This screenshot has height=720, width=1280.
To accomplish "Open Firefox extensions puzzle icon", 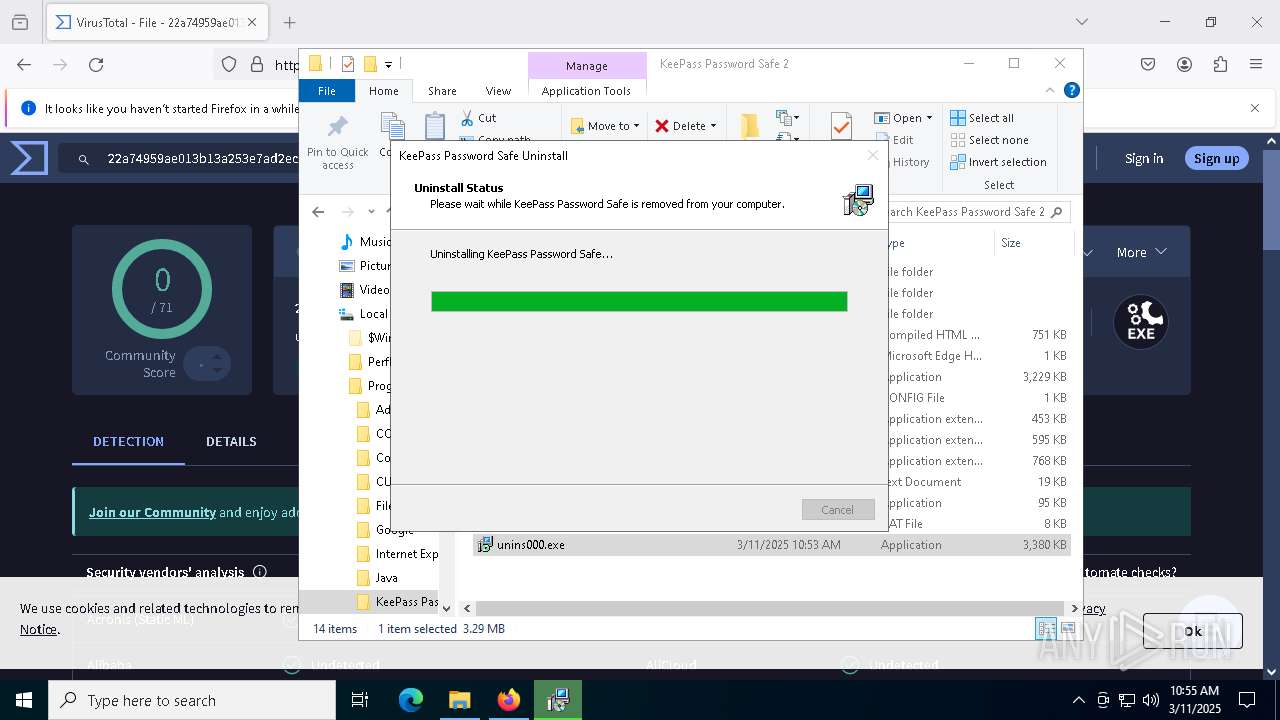I will pos(1220,64).
